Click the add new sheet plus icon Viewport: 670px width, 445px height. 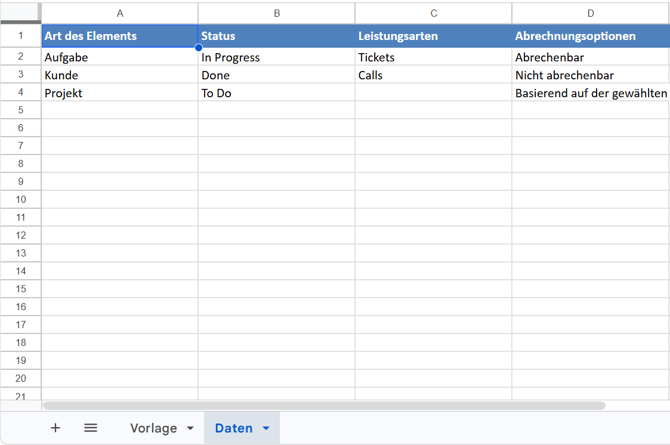coord(55,428)
